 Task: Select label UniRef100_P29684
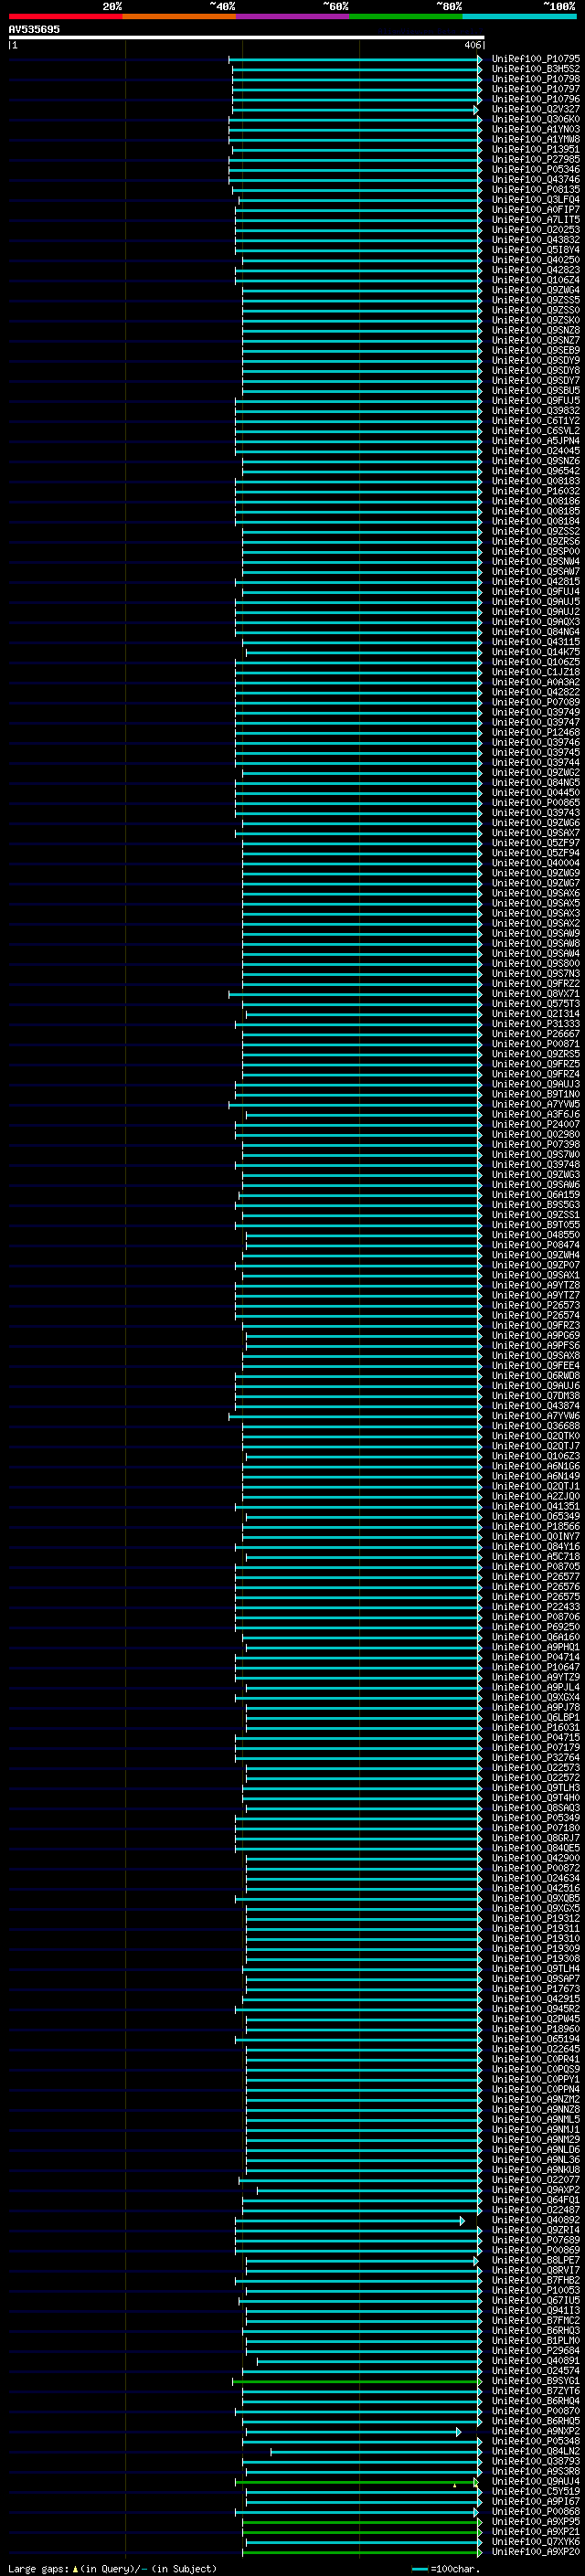coord(535,2350)
